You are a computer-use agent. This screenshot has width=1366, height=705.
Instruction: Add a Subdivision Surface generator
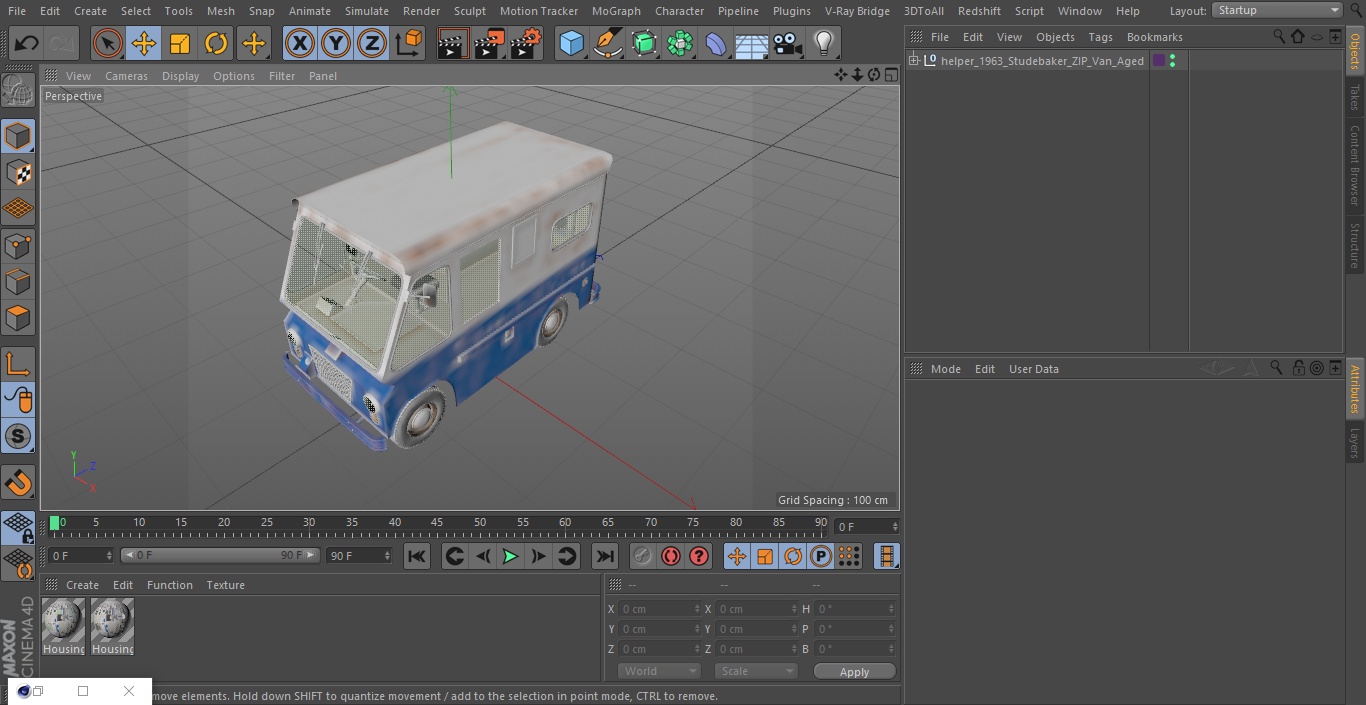point(644,43)
